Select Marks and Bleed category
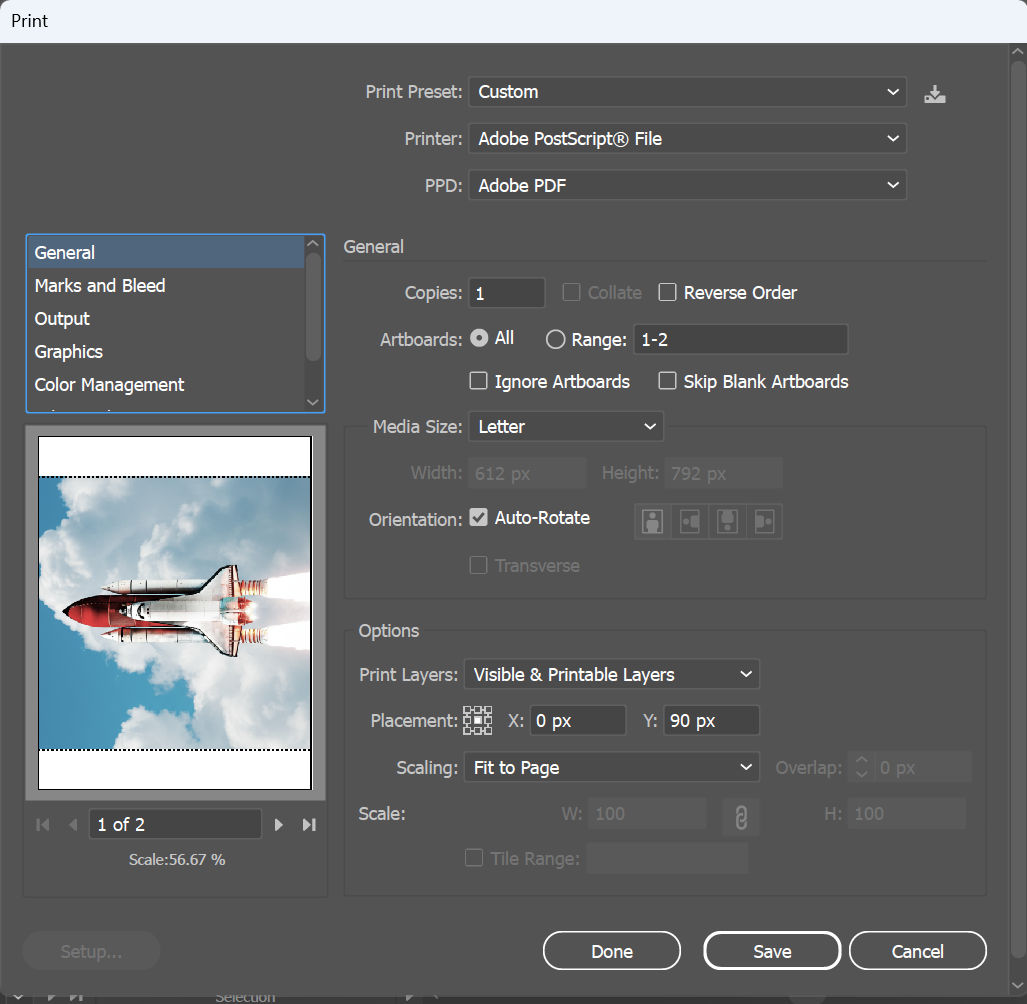This screenshot has height=1004, width=1027. click(x=166, y=286)
